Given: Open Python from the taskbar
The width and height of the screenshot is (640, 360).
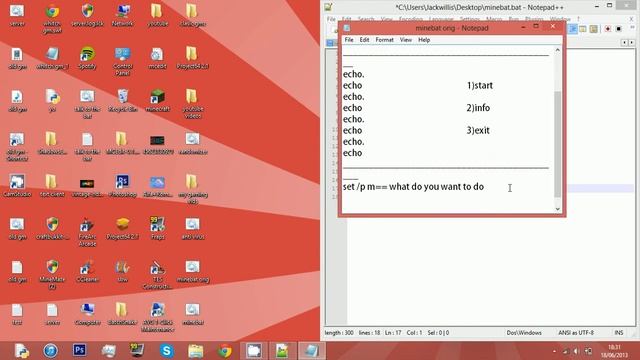Looking at the screenshot, I should (x=21, y=351).
